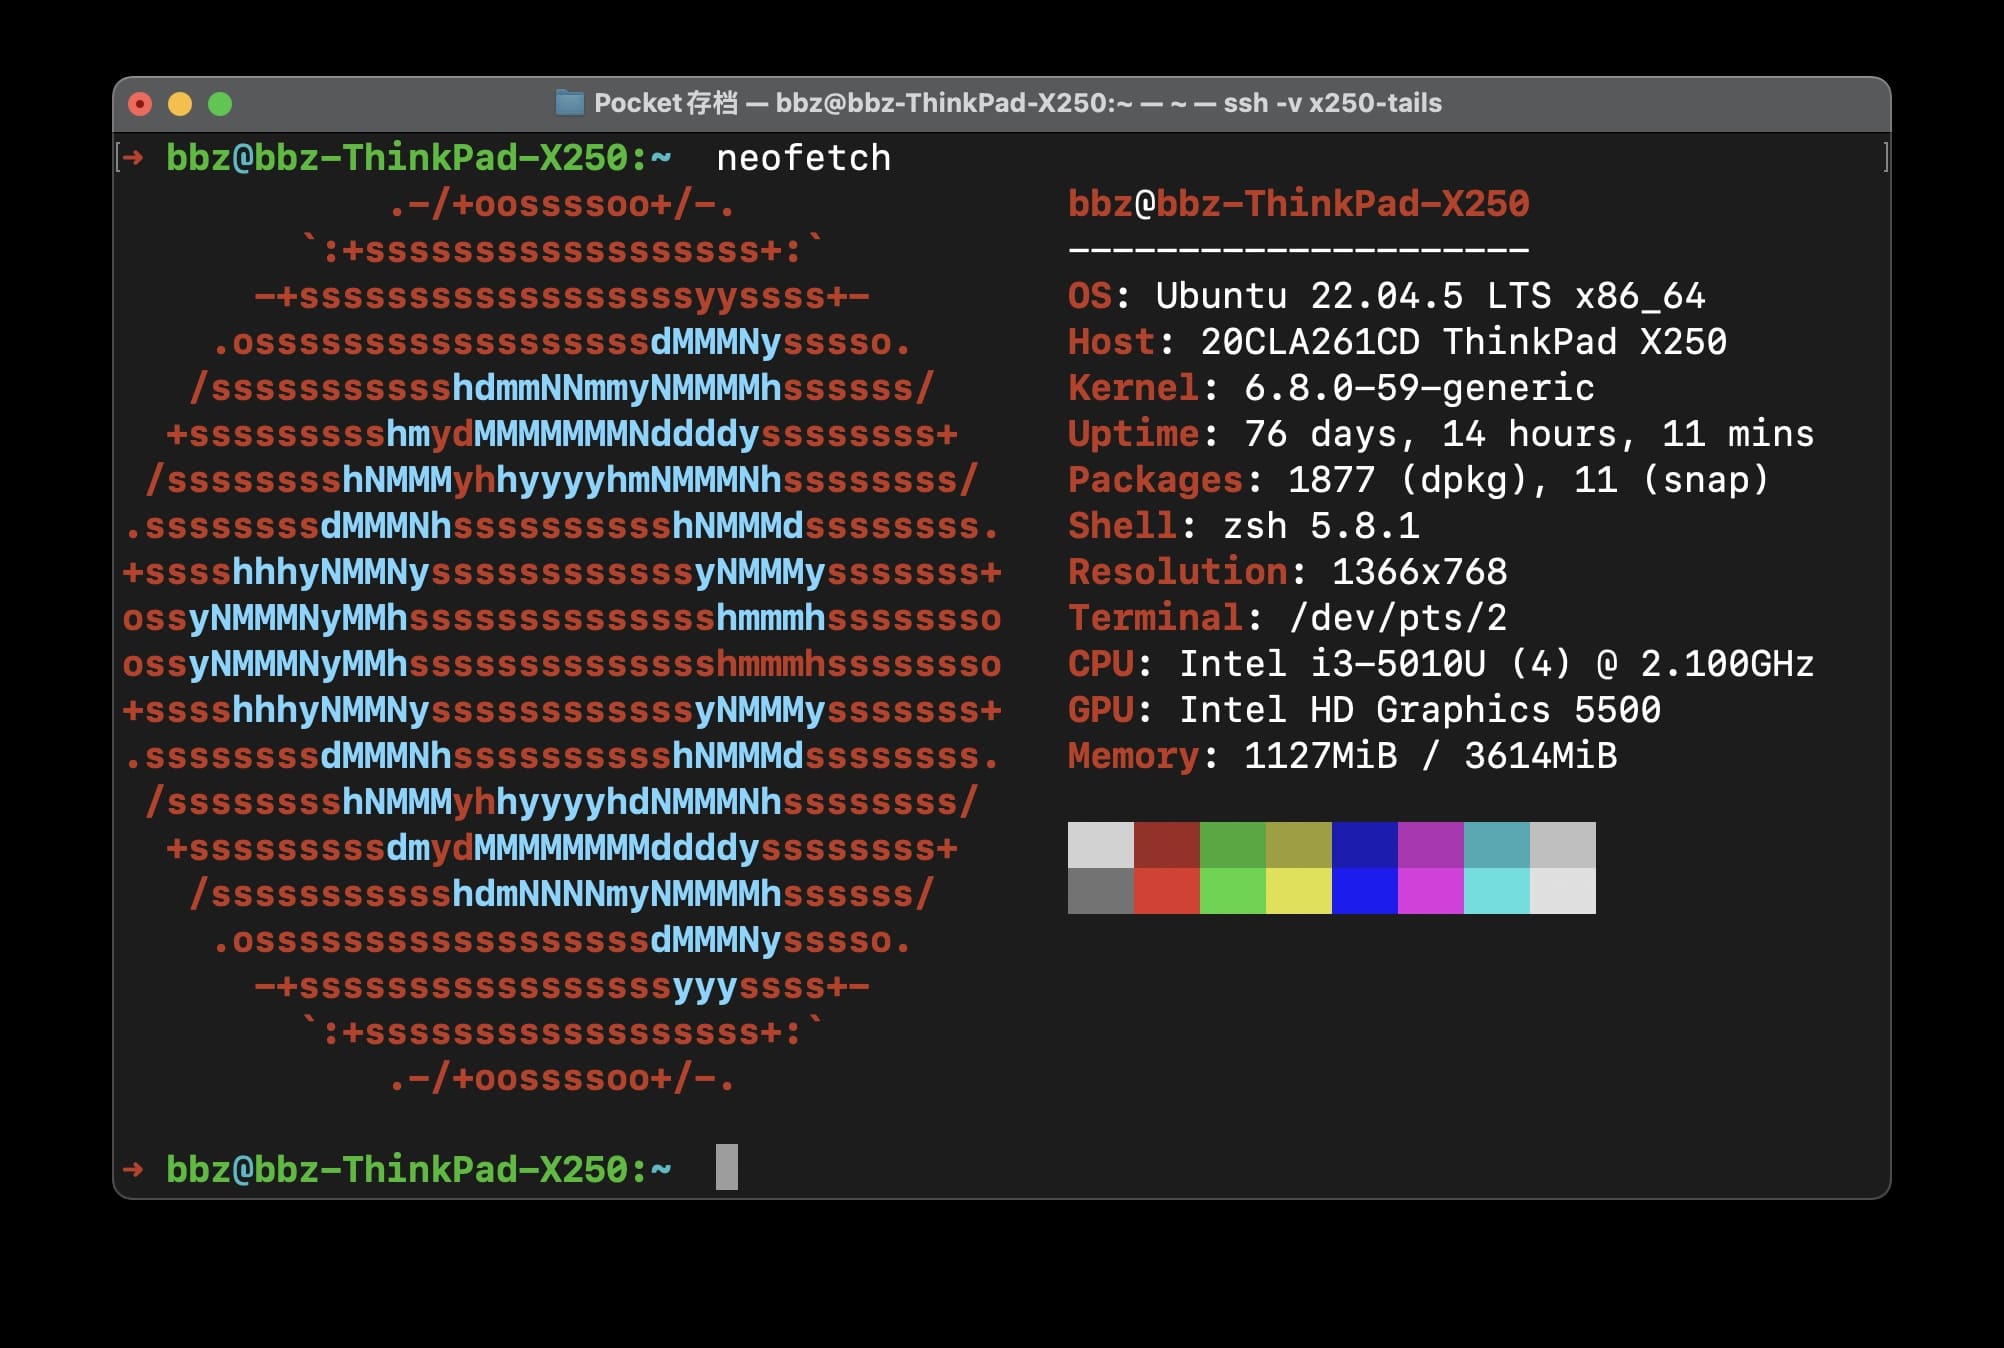Click the bright cyan color block
Screen dimensions: 2004x1348
pyautogui.click(x=1496, y=891)
